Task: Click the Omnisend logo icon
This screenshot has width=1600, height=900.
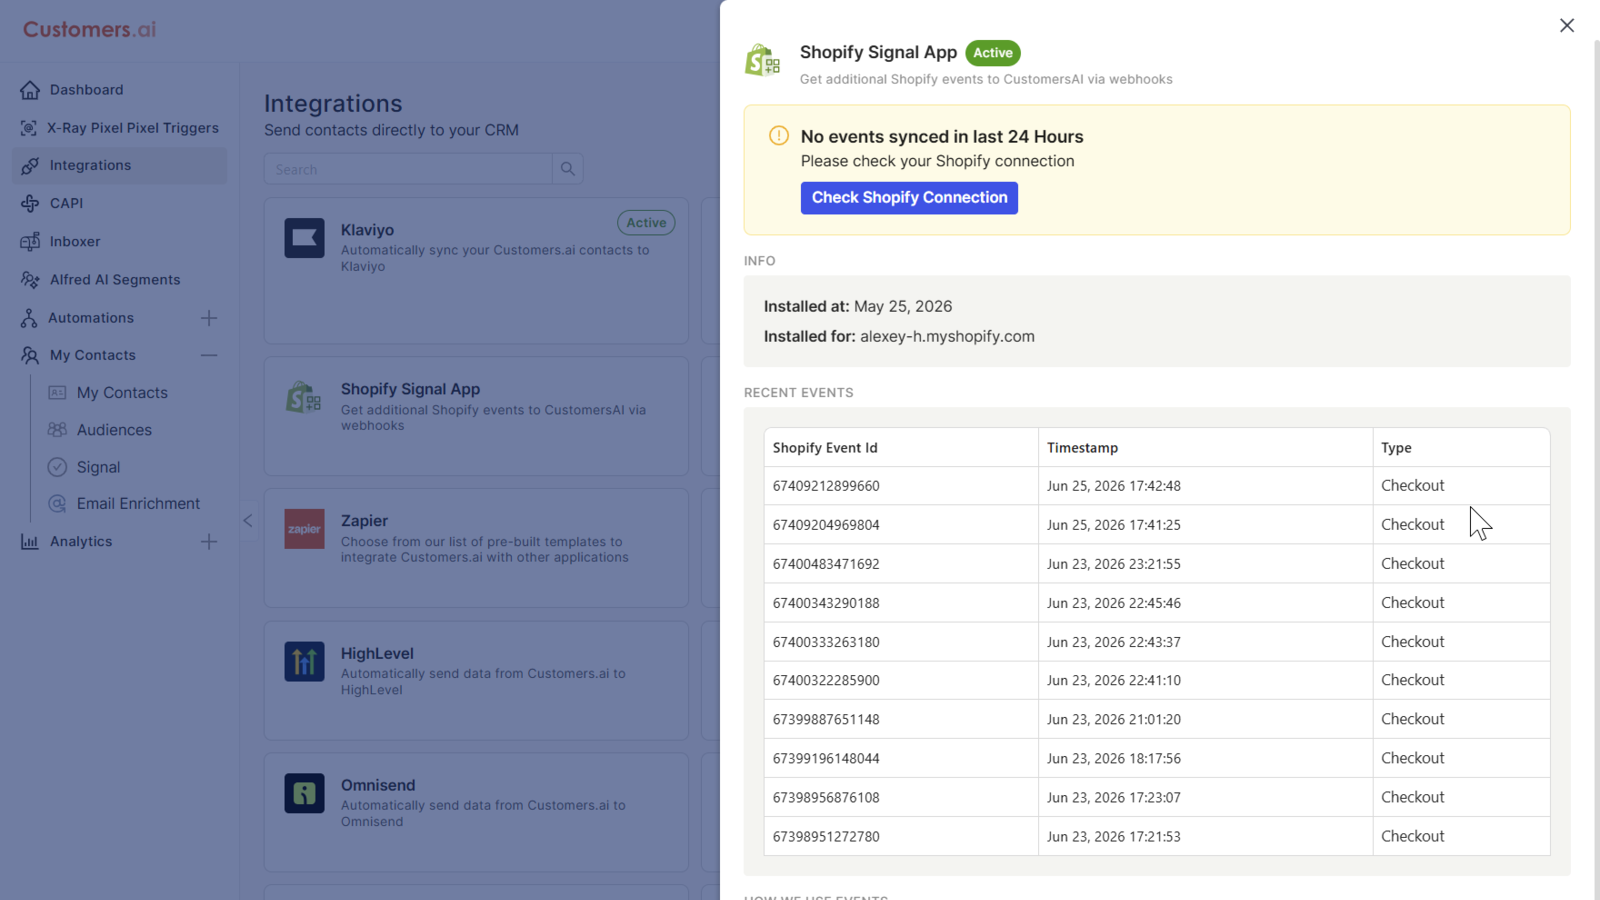Action: pos(304,793)
